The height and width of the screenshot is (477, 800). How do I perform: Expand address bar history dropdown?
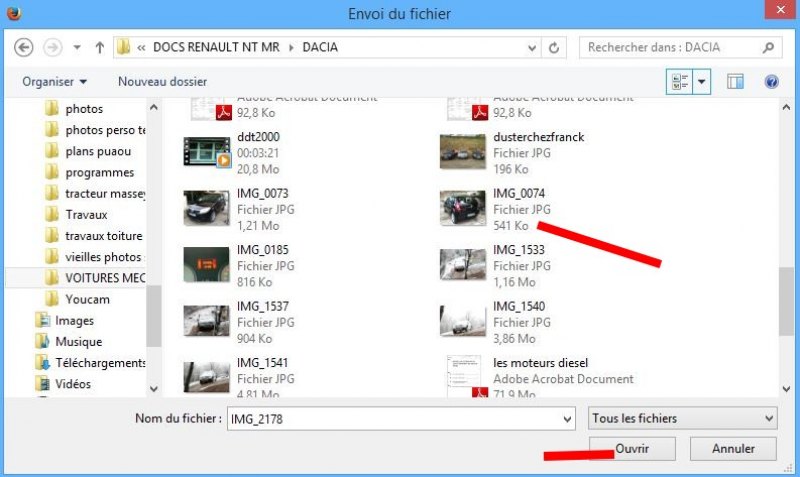(x=532, y=48)
